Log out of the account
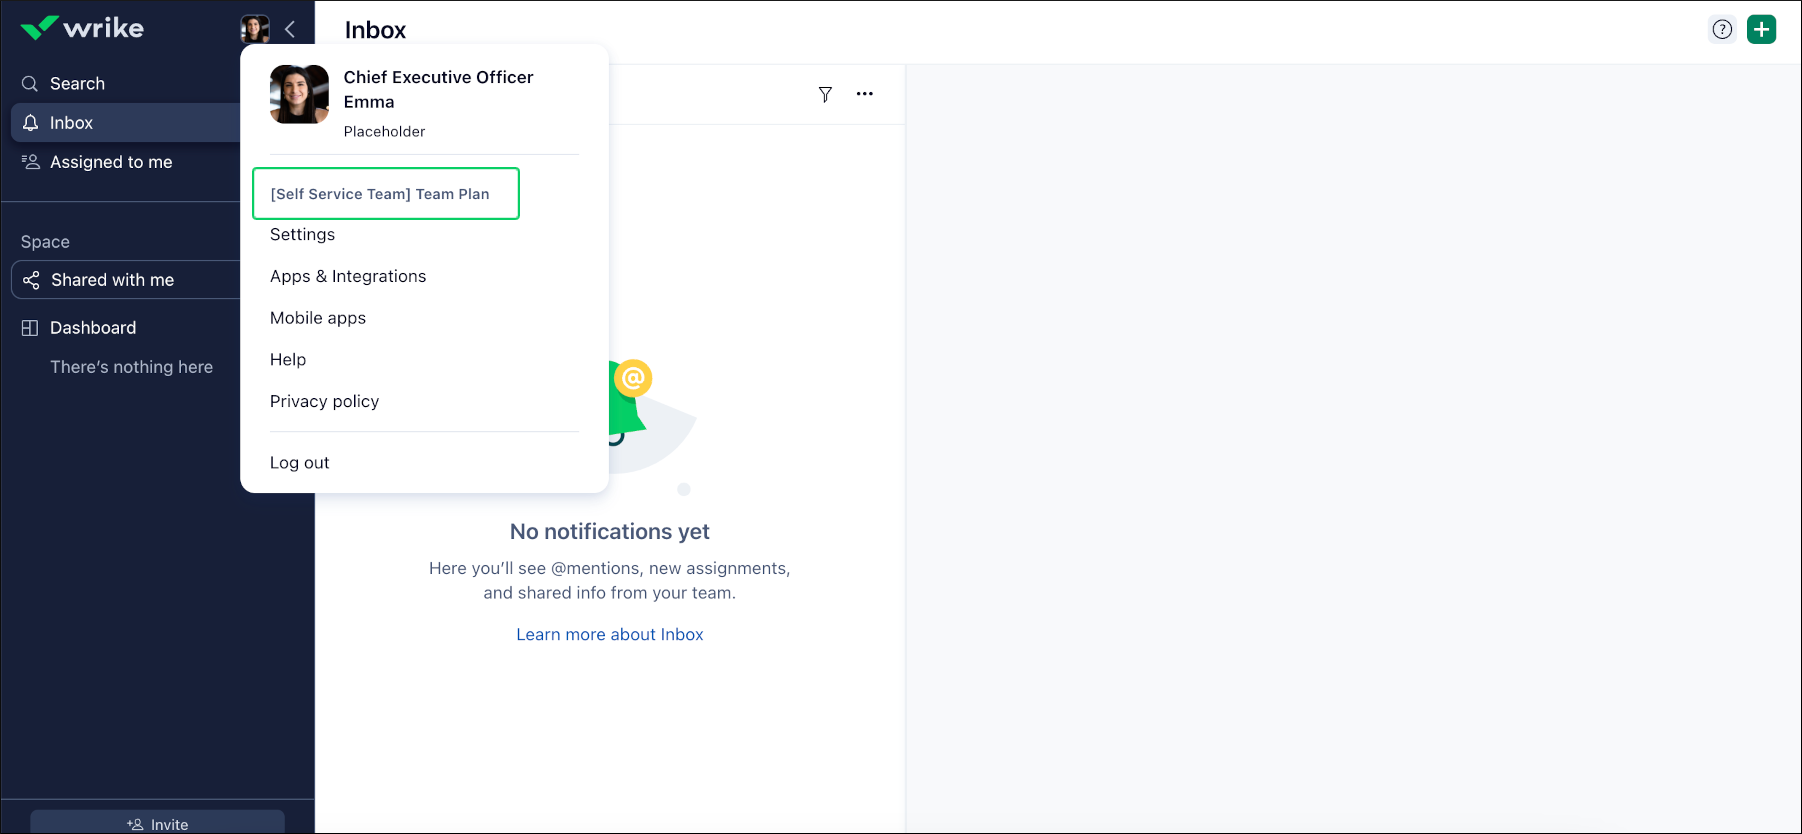 pos(299,463)
